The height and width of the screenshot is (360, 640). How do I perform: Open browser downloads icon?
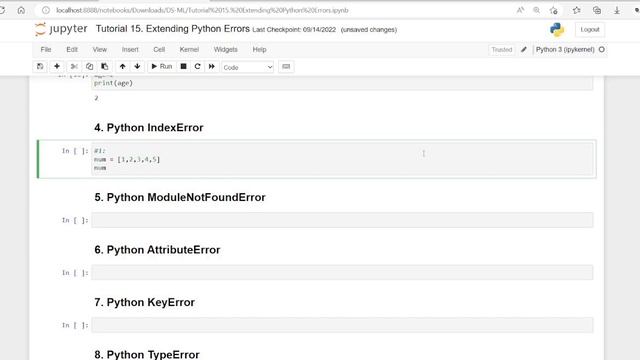click(x=617, y=10)
